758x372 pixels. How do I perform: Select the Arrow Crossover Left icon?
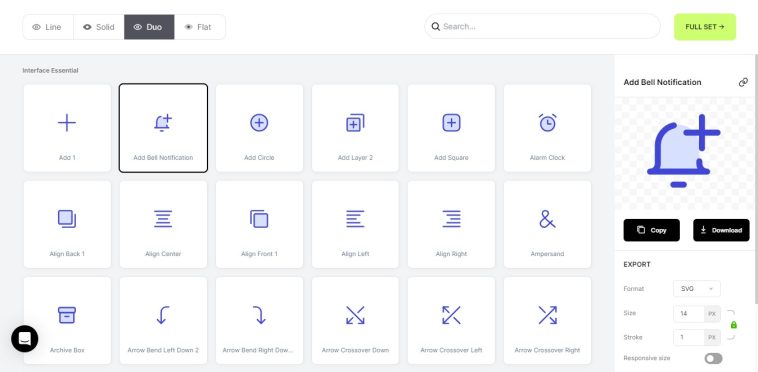tap(451, 320)
